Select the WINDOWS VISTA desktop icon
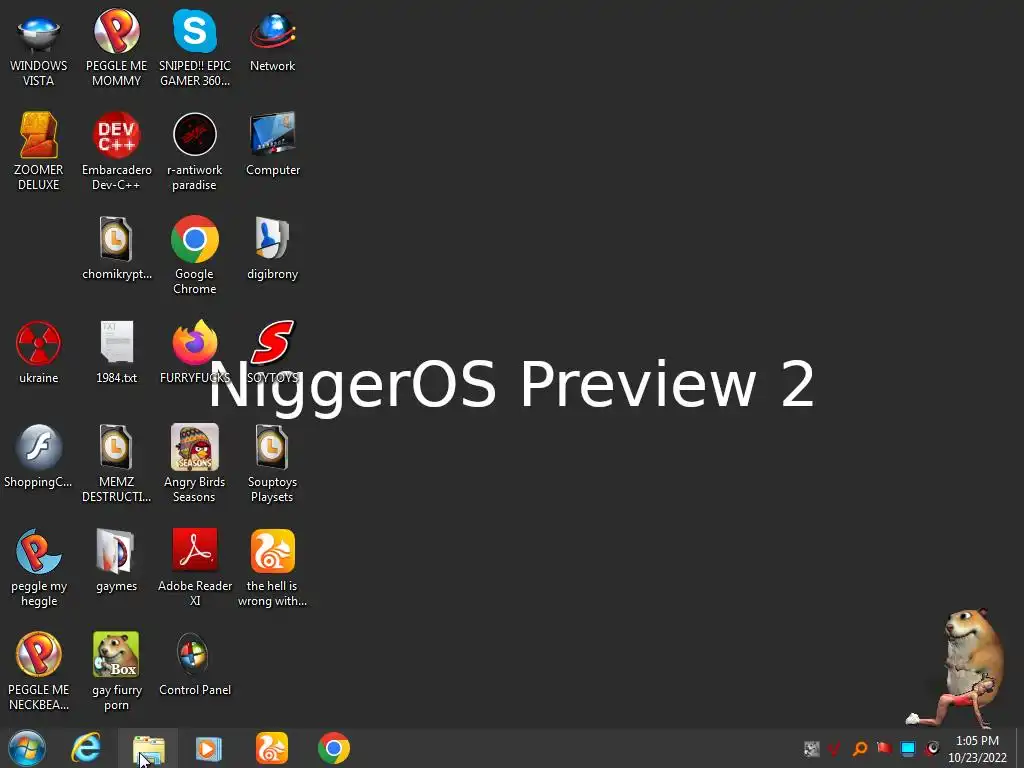Screen dimensions: 1024x768 click(39, 48)
